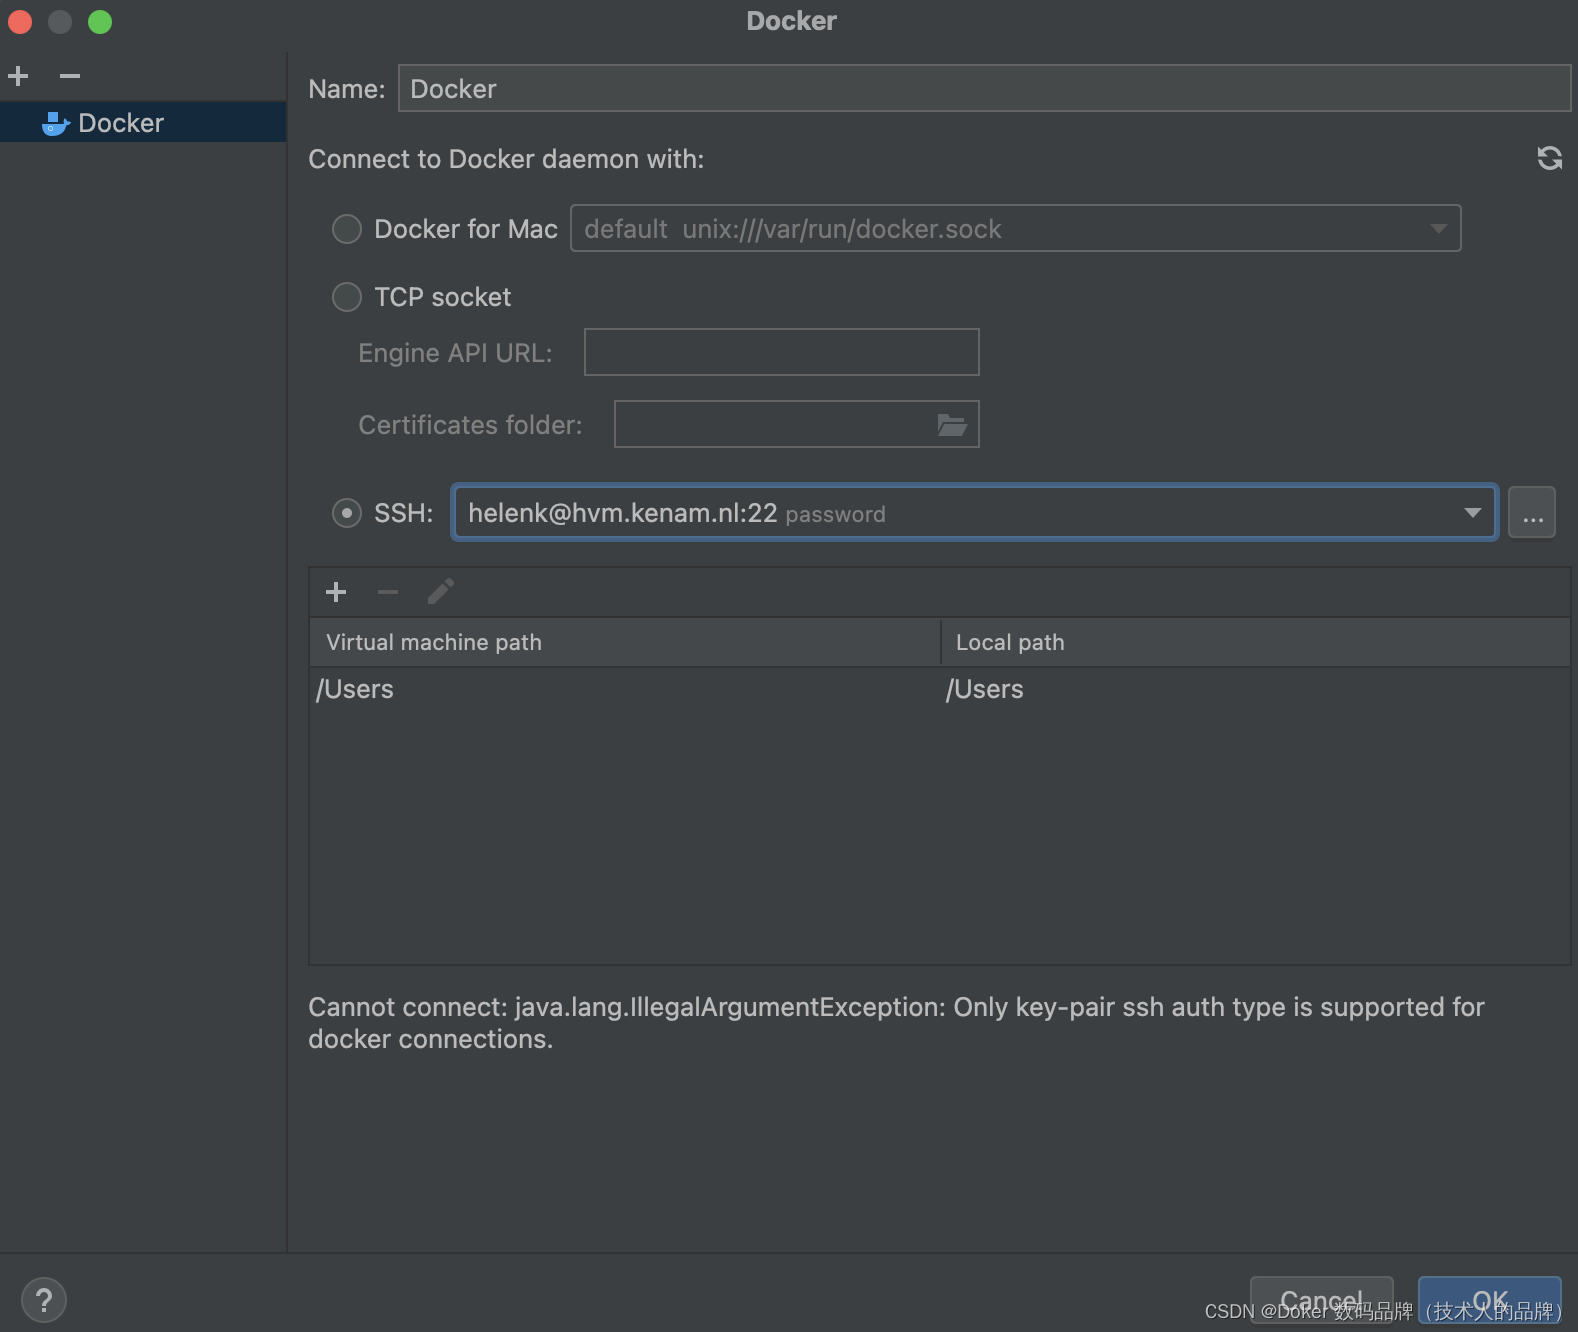Refresh the Docker daemon connection
The width and height of the screenshot is (1578, 1332).
tap(1549, 158)
